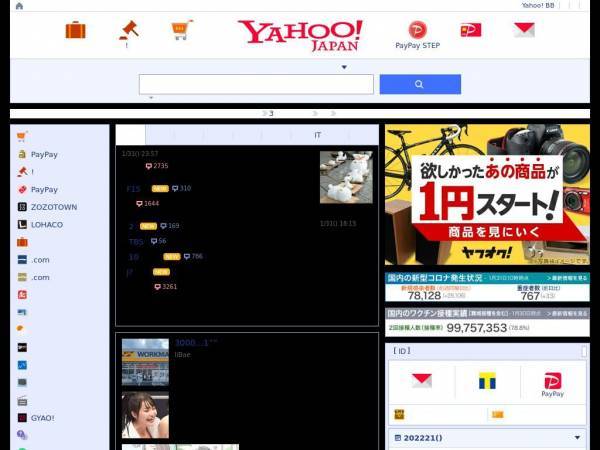Click the Yahoo! JAPAN logo
The width and height of the screenshot is (600, 450).
(x=300, y=36)
